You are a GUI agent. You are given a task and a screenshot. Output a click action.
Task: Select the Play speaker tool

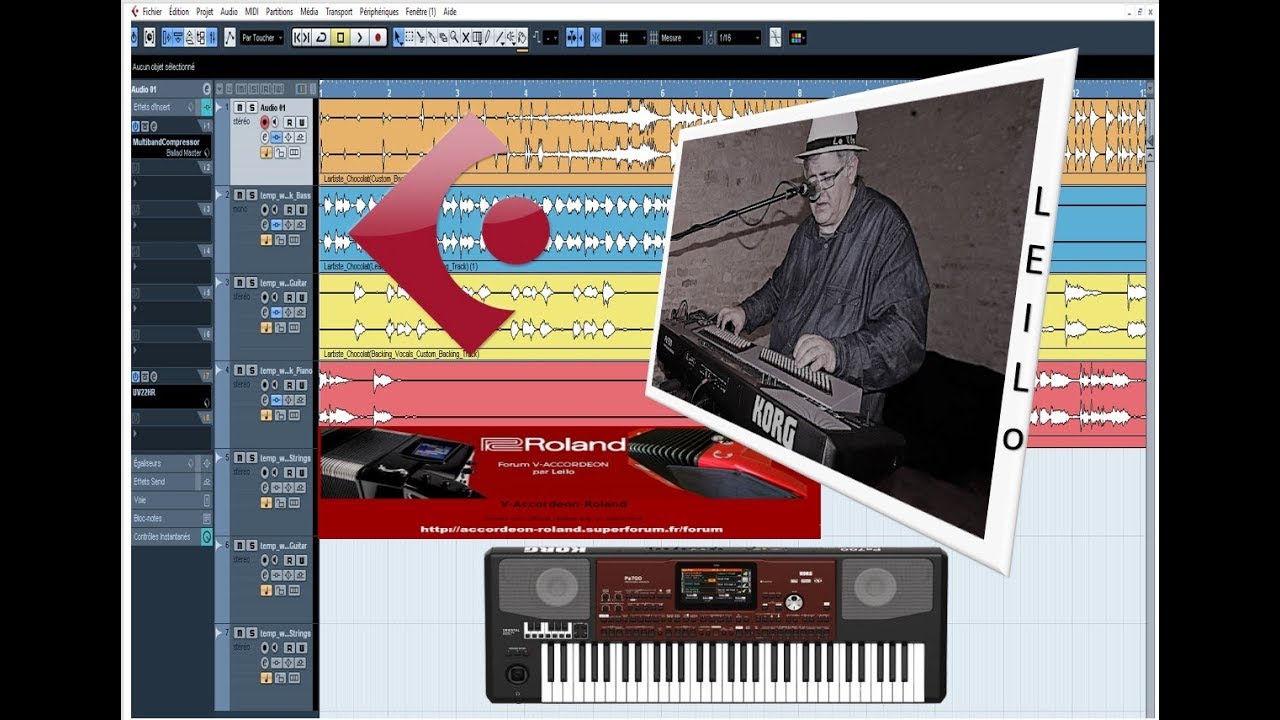pos(510,37)
